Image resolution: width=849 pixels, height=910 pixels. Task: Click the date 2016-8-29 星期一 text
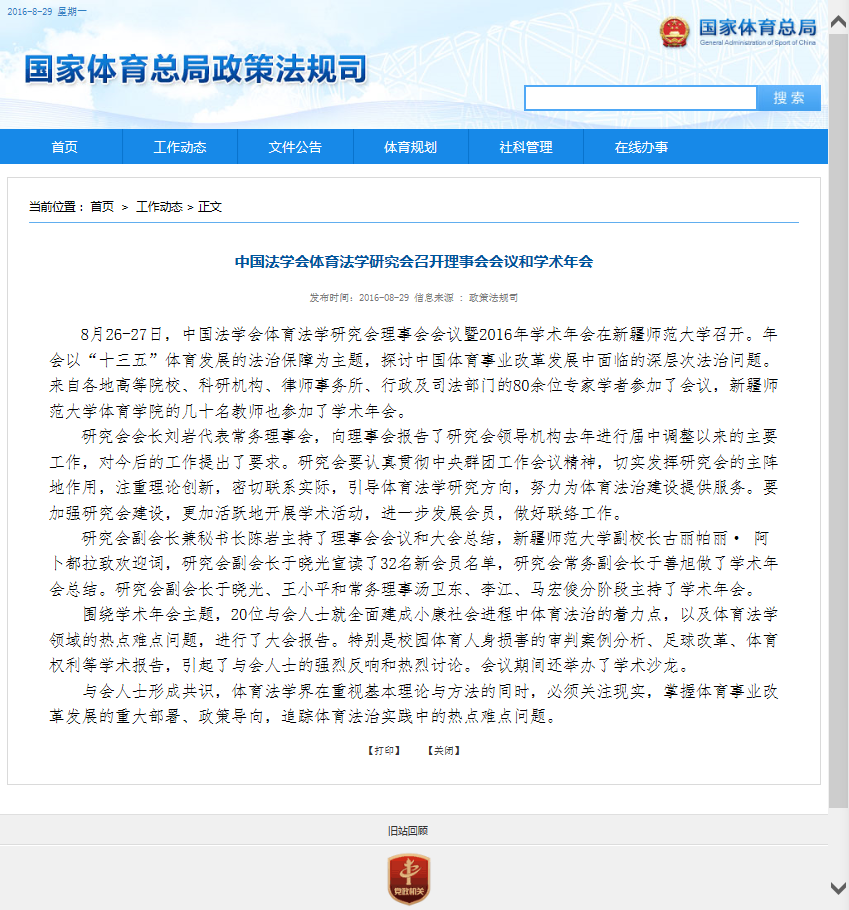point(47,11)
